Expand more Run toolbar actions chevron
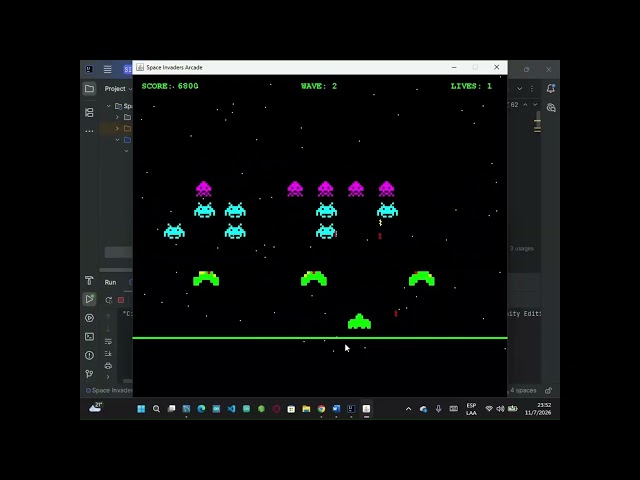 click(108, 377)
